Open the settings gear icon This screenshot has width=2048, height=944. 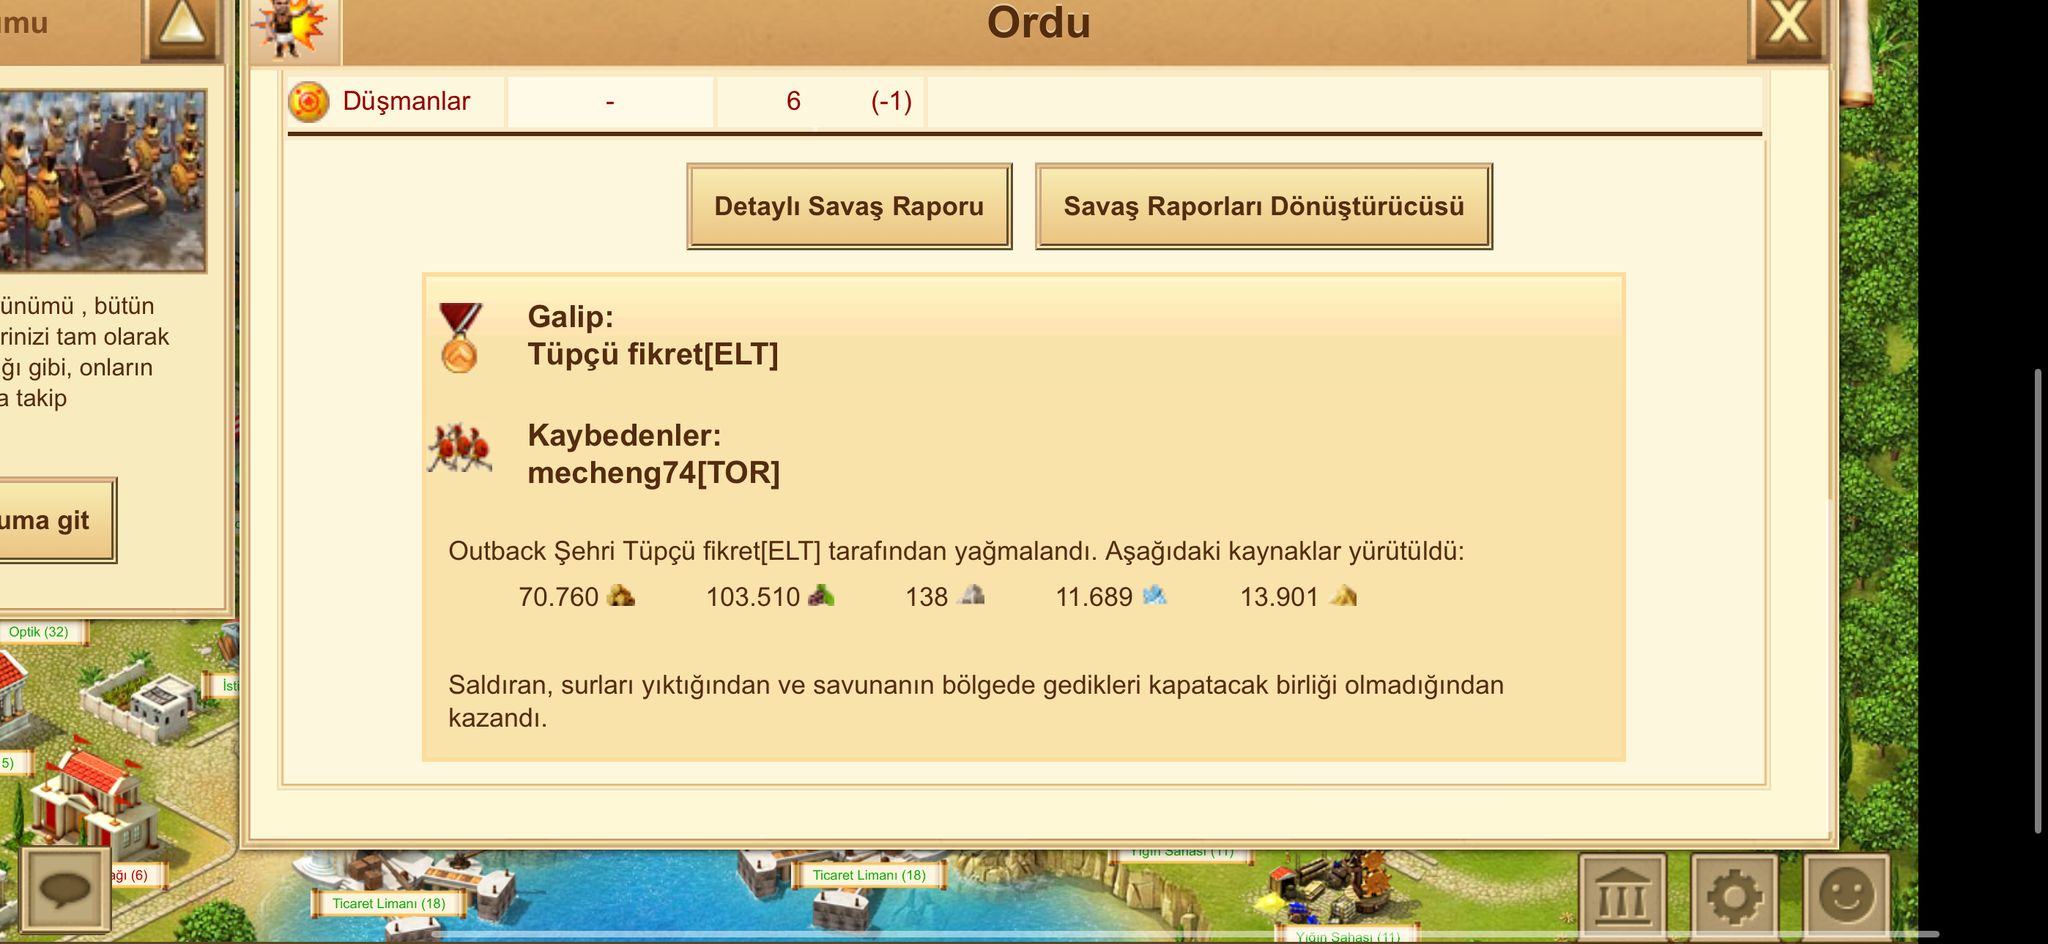pyautogui.click(x=1734, y=896)
